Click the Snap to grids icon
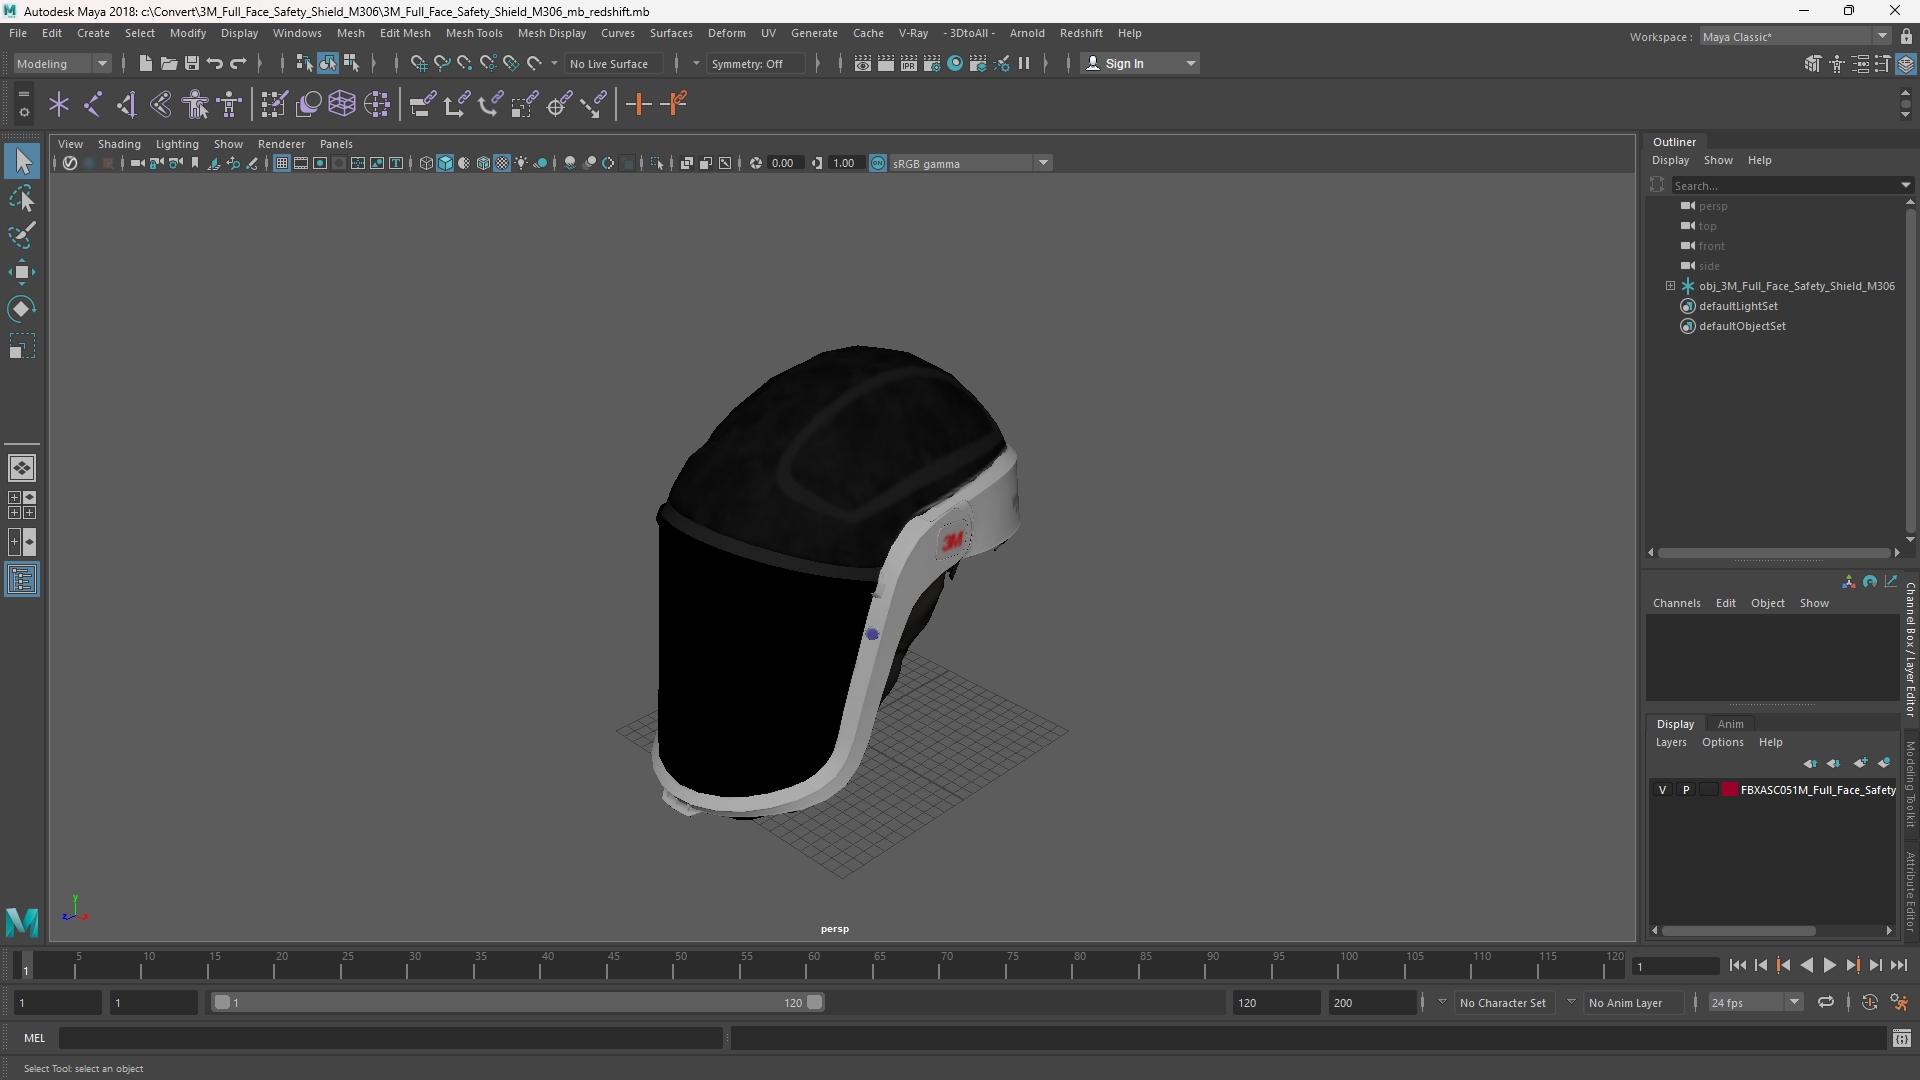The width and height of the screenshot is (1920, 1080). tap(419, 63)
